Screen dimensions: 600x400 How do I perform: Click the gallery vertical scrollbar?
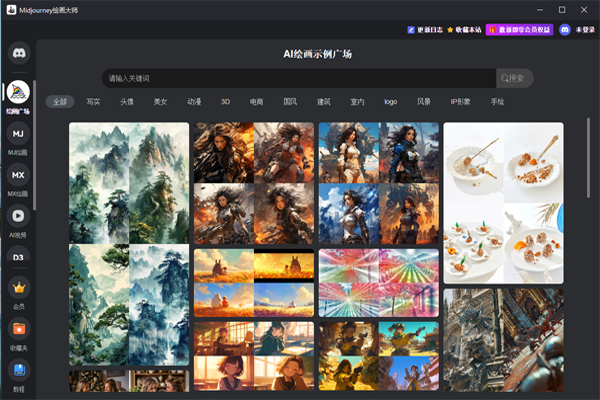point(588,158)
